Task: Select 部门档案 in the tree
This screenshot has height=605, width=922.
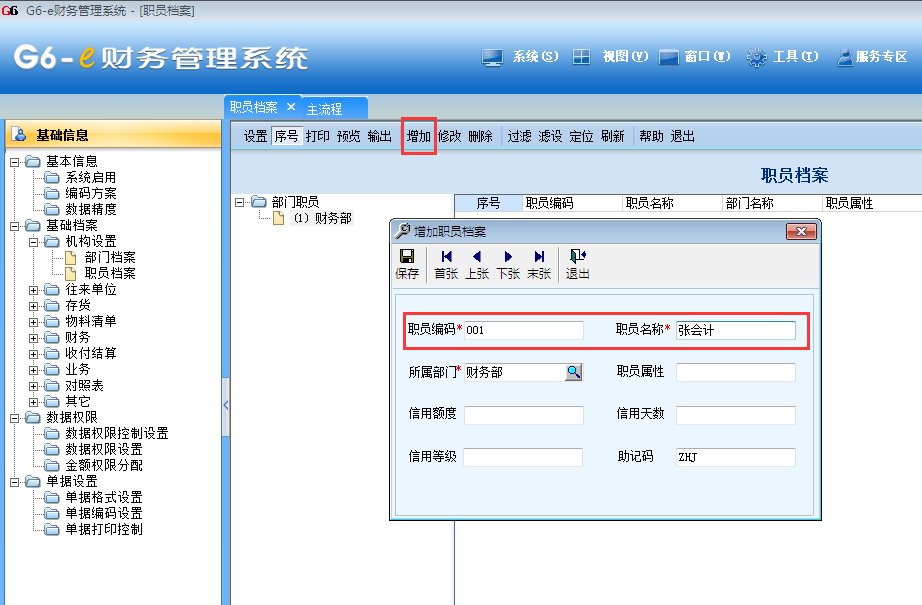Action: click(x=109, y=258)
